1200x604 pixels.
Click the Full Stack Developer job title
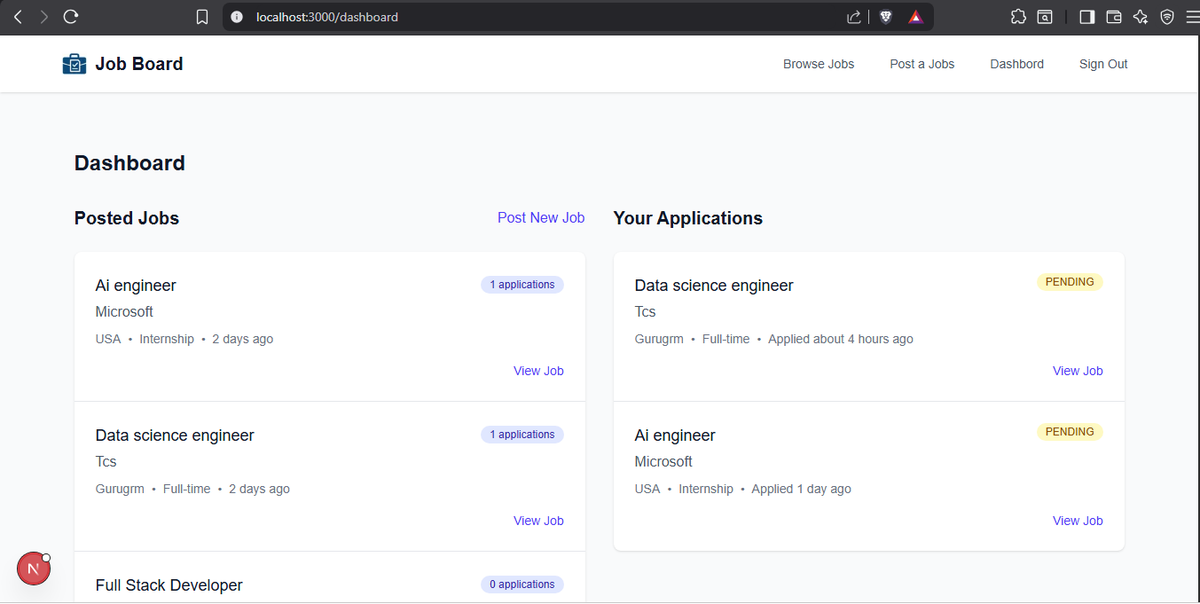pyautogui.click(x=169, y=586)
